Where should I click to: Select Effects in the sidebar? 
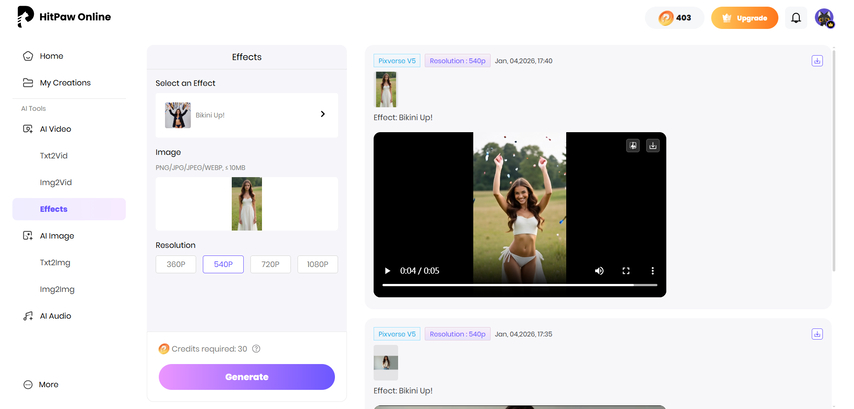(69, 209)
